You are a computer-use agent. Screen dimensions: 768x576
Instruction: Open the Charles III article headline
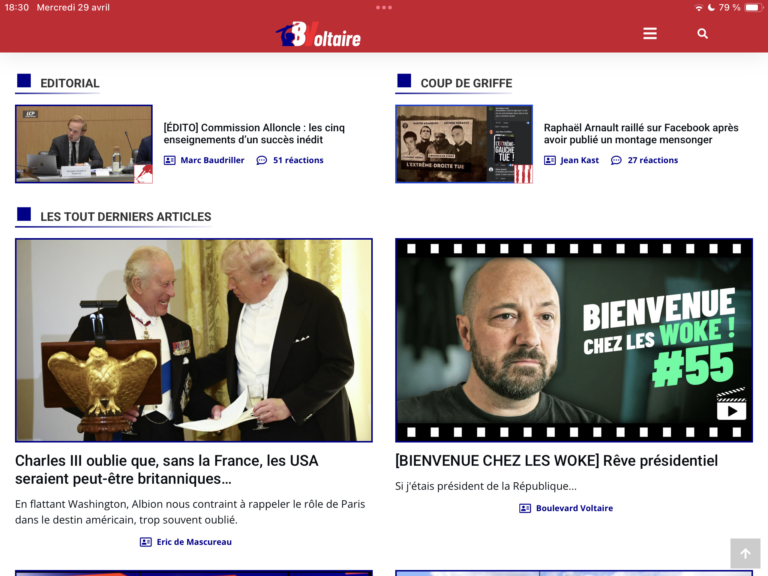[x=166, y=469]
